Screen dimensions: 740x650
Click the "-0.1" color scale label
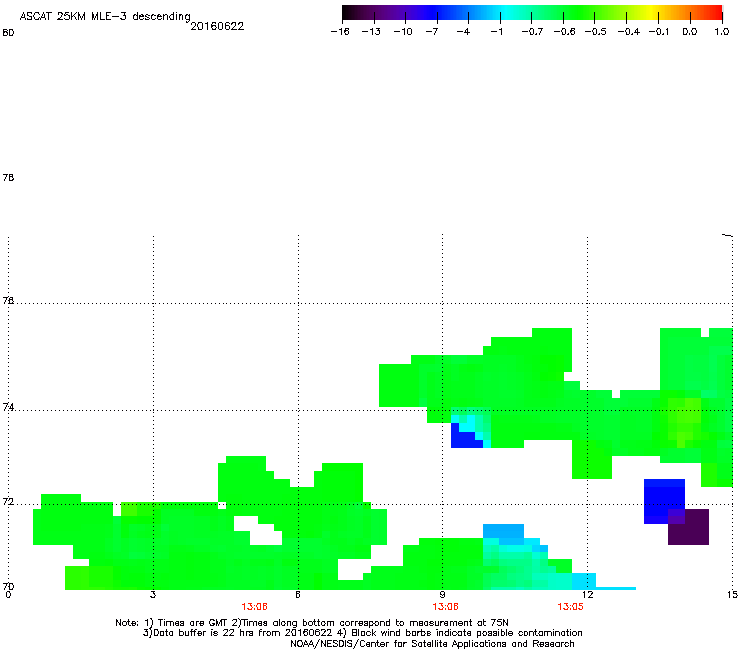click(x=659, y=32)
